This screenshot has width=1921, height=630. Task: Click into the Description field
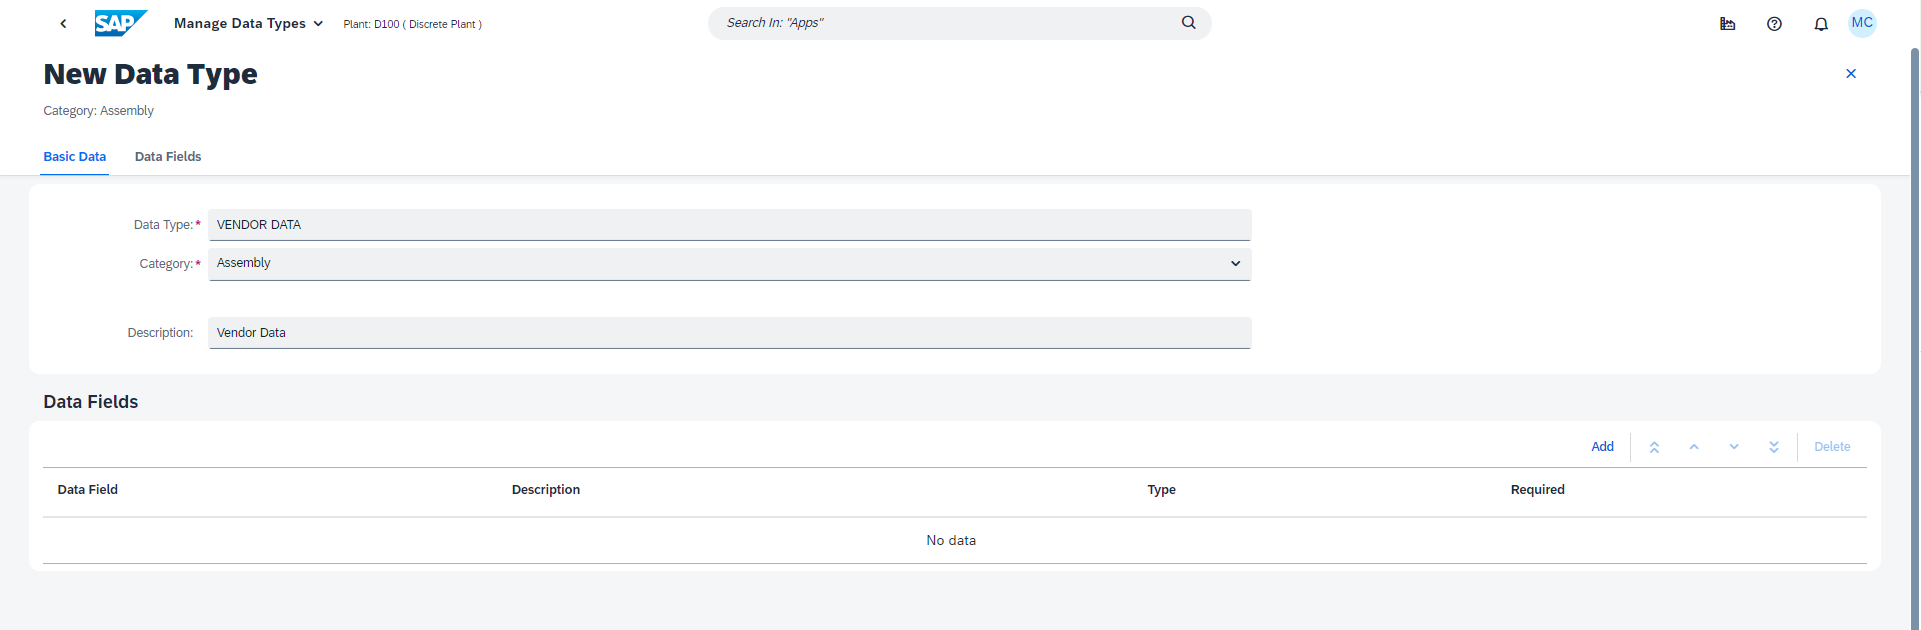pos(729,333)
